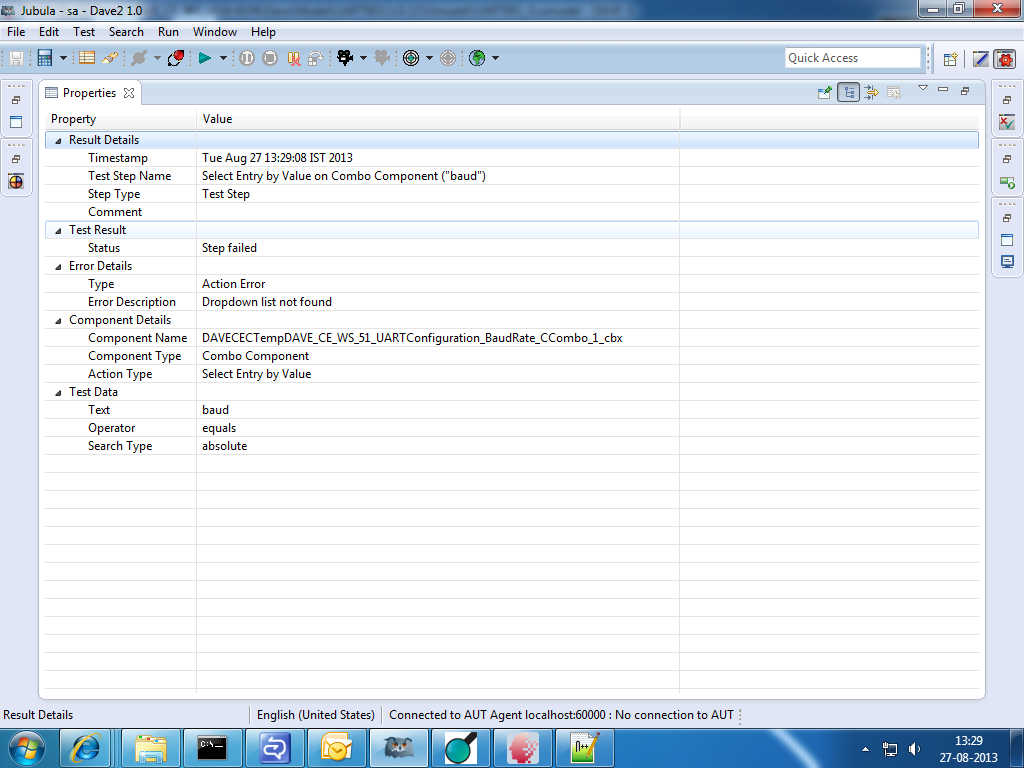Open the Test menu

[x=84, y=32]
